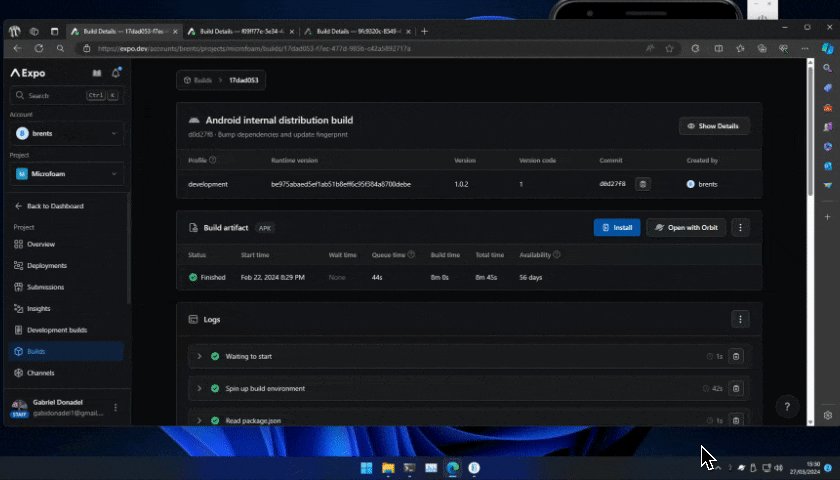Click the browser refresh icon
840x480 pixels.
(39, 48)
